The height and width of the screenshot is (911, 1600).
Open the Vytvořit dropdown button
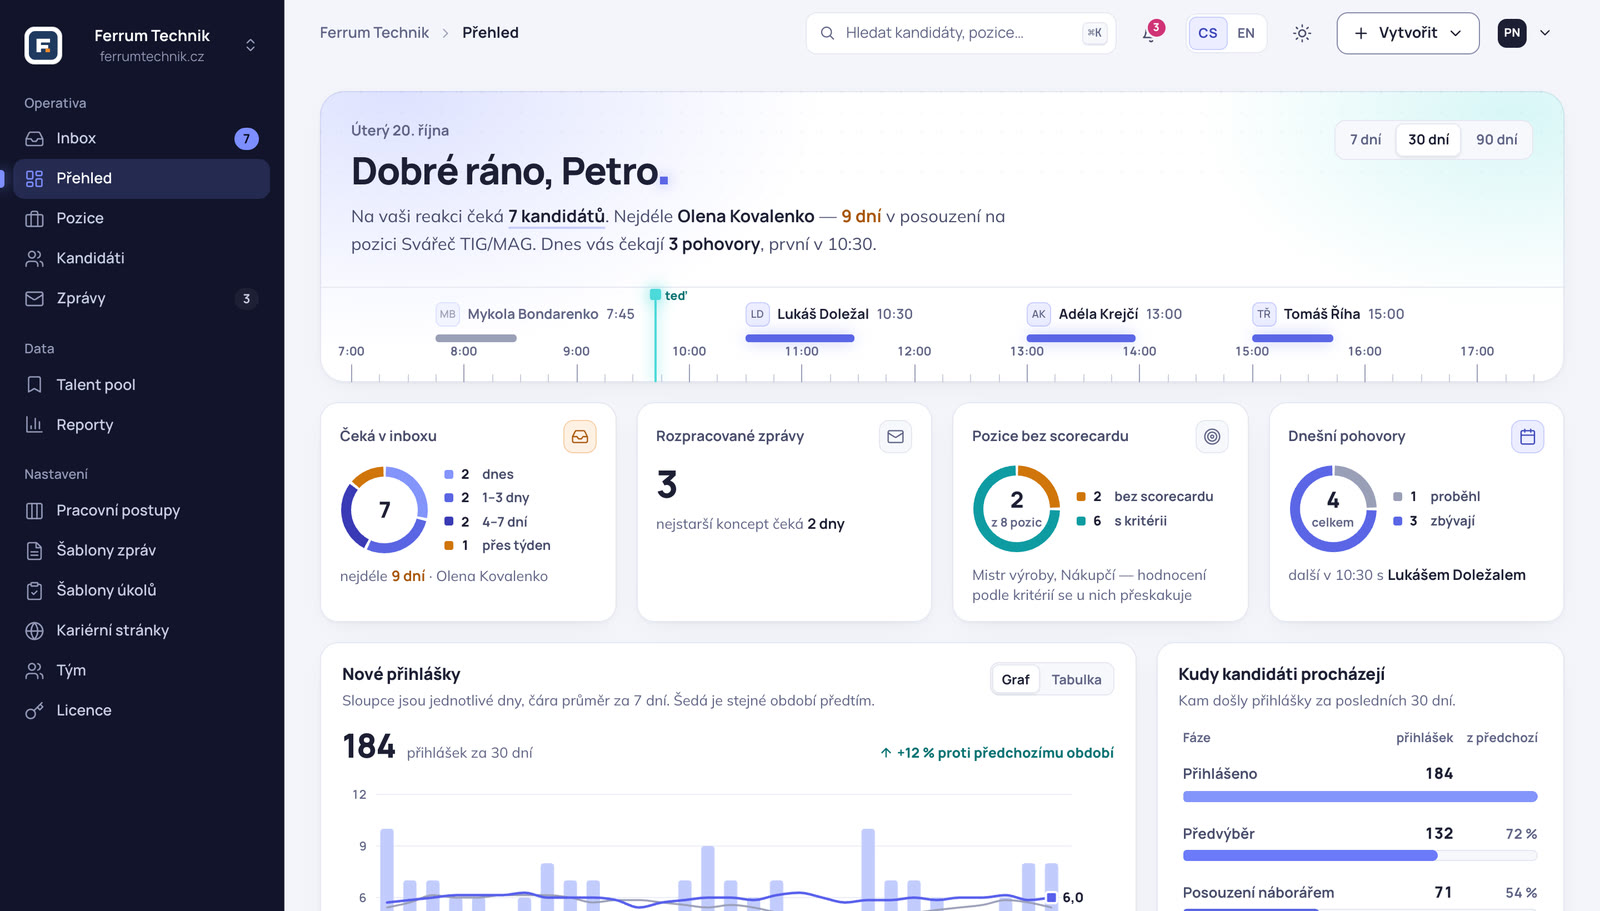(1408, 33)
